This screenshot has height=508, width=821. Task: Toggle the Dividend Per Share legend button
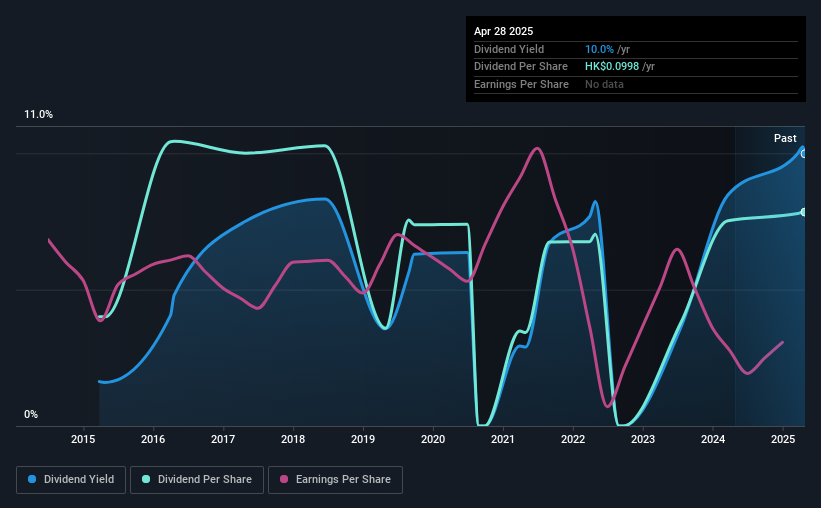click(x=197, y=480)
